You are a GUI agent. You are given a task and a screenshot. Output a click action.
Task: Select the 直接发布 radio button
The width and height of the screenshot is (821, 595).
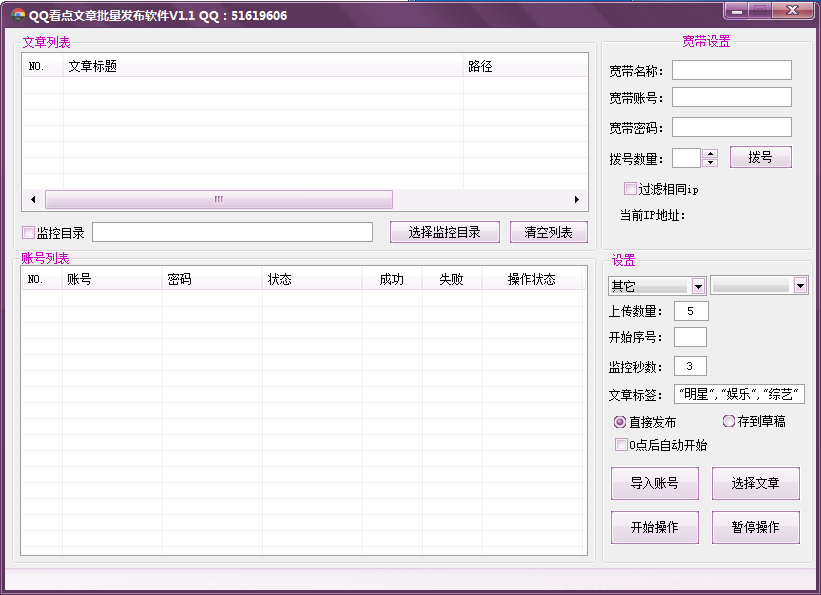620,422
